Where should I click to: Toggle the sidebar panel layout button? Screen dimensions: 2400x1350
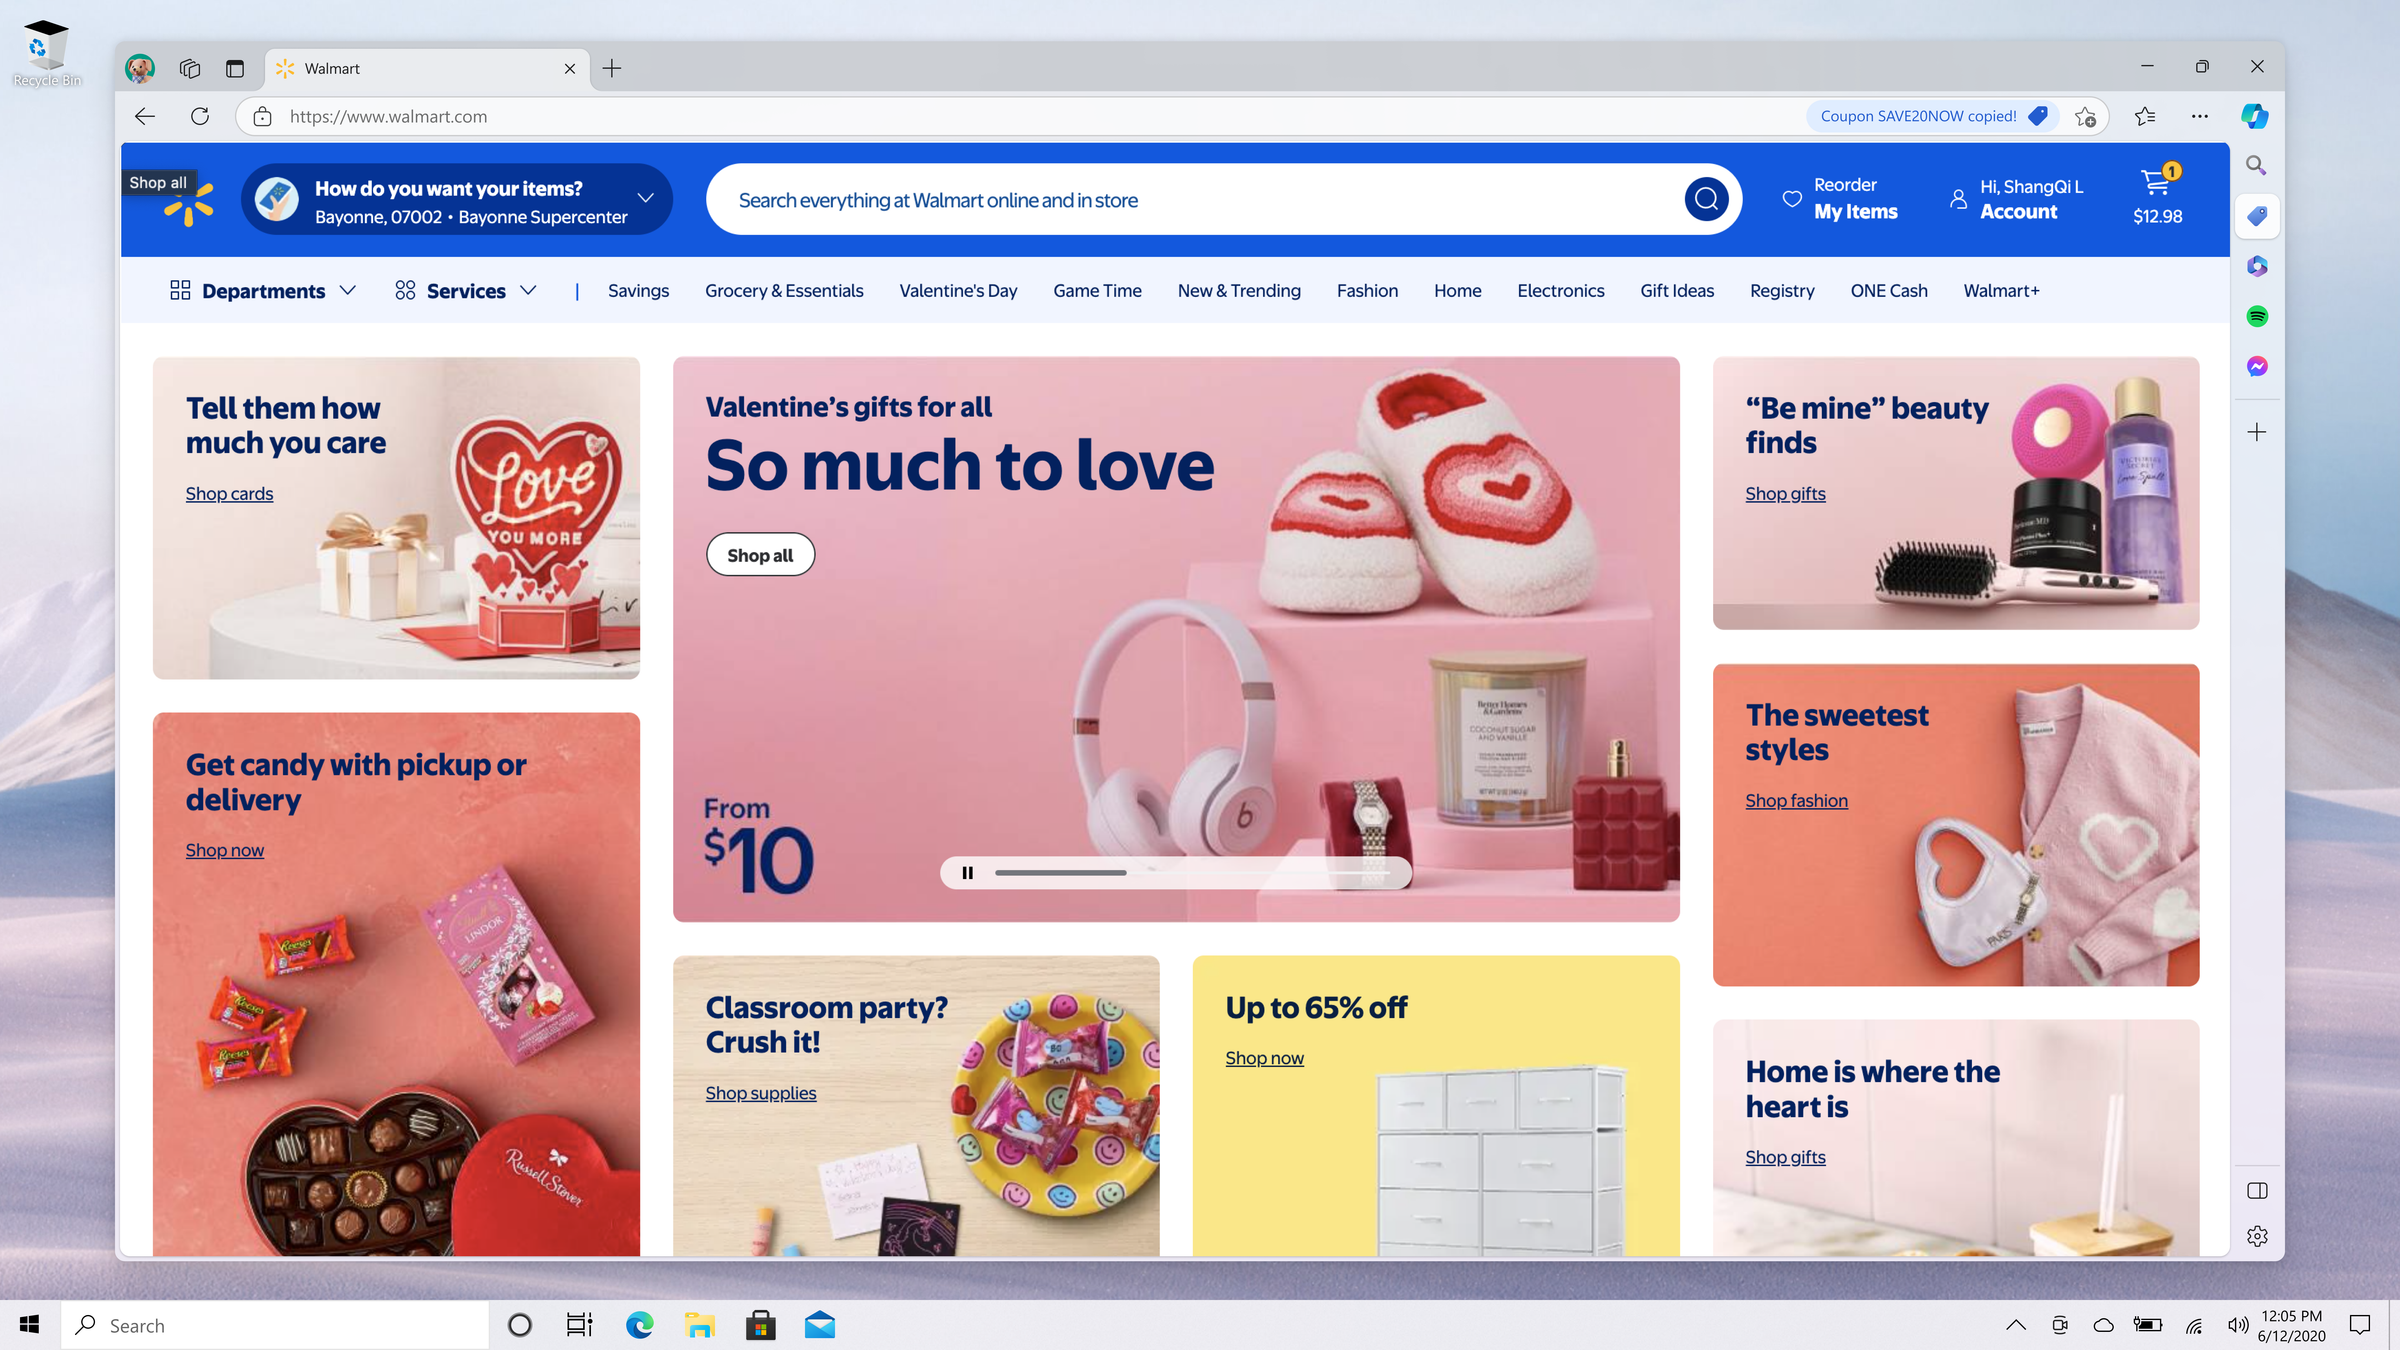tap(2257, 1190)
